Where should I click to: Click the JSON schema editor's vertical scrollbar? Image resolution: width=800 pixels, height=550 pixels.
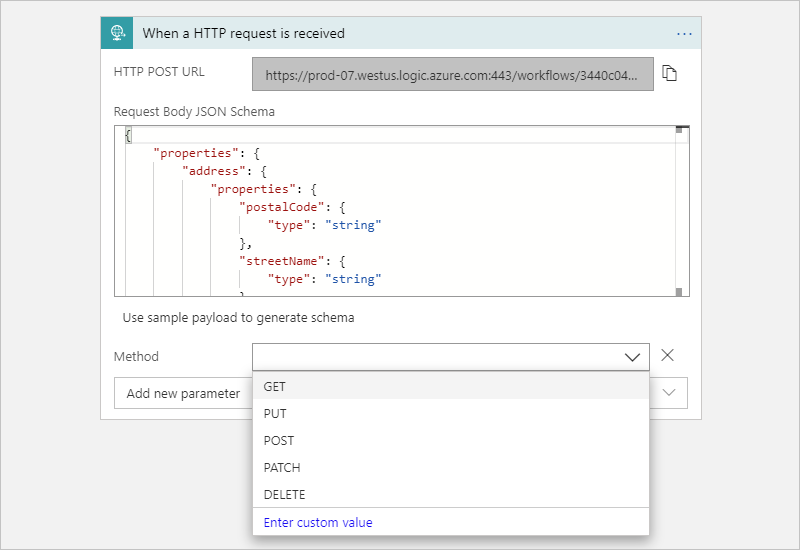click(x=679, y=210)
